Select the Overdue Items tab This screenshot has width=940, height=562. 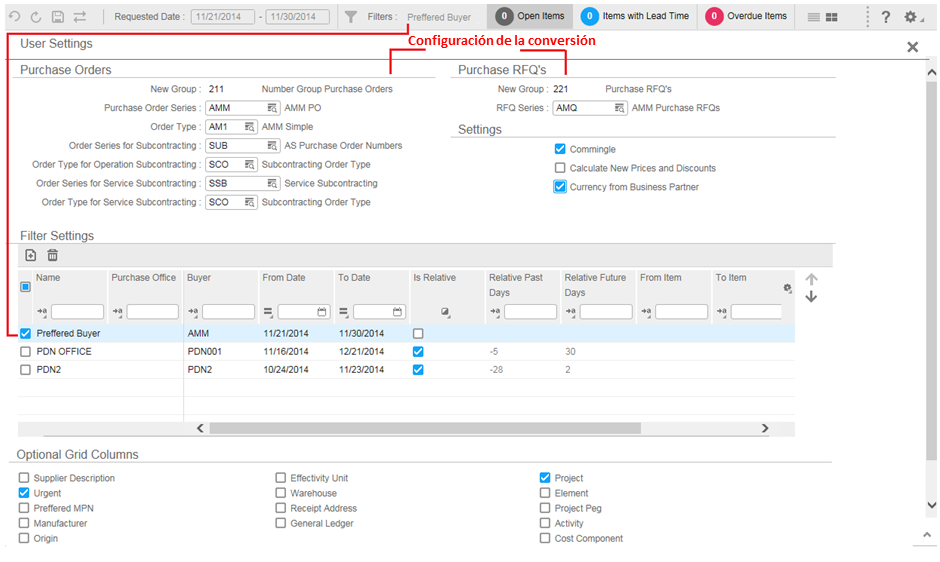(x=747, y=16)
